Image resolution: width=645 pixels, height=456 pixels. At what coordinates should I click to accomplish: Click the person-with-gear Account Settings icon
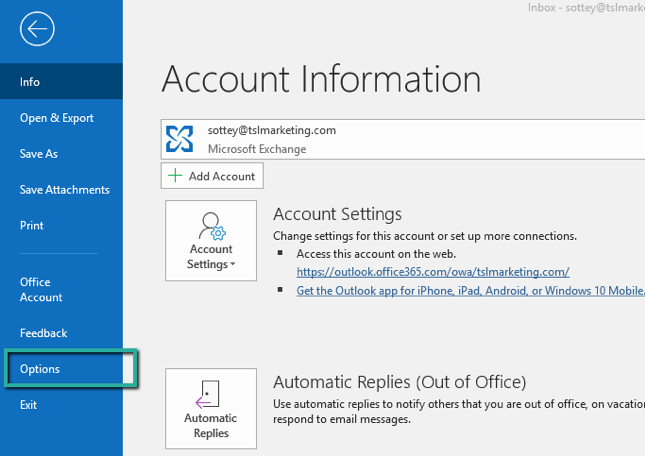212,226
